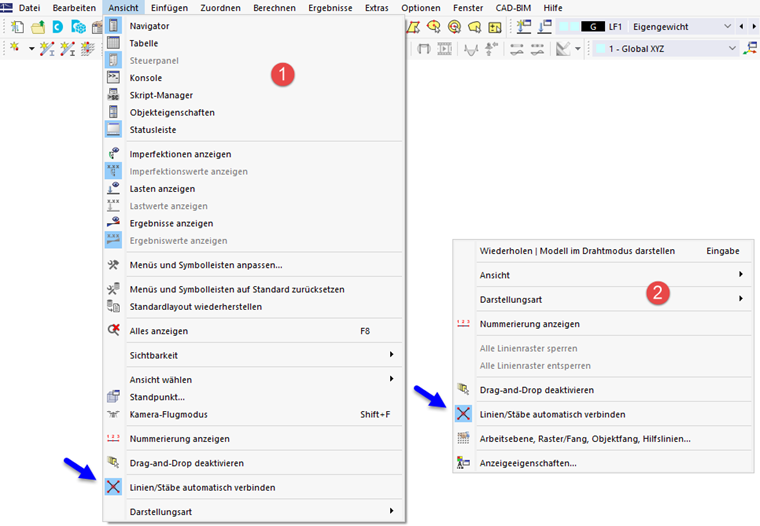
Task: Open dropdown arrow beside new node icon
Action: 32,48
